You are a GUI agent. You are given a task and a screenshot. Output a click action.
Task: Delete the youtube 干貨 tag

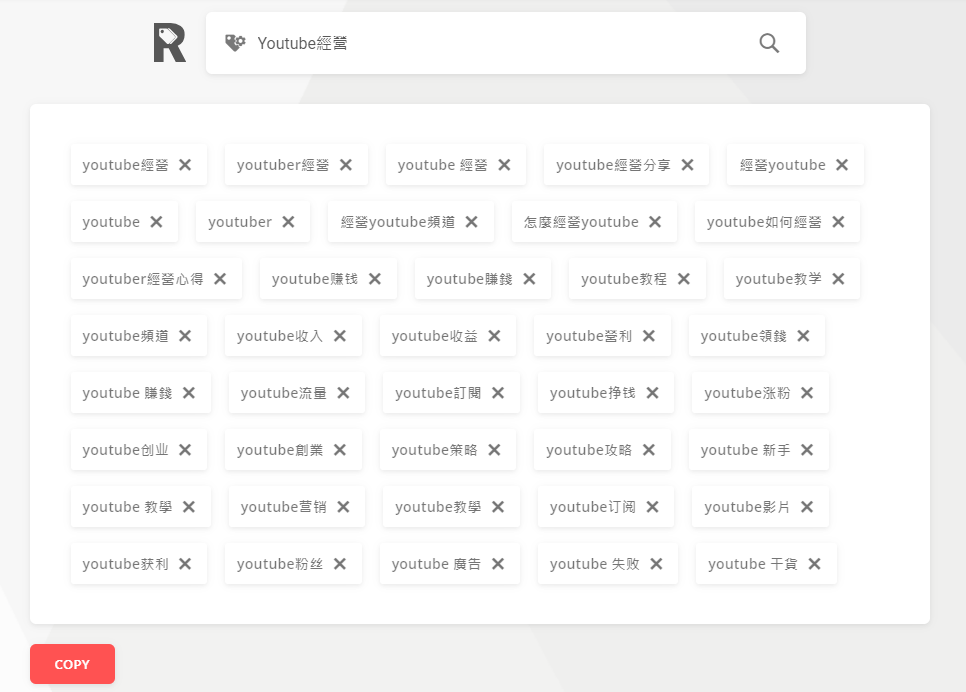tap(814, 564)
